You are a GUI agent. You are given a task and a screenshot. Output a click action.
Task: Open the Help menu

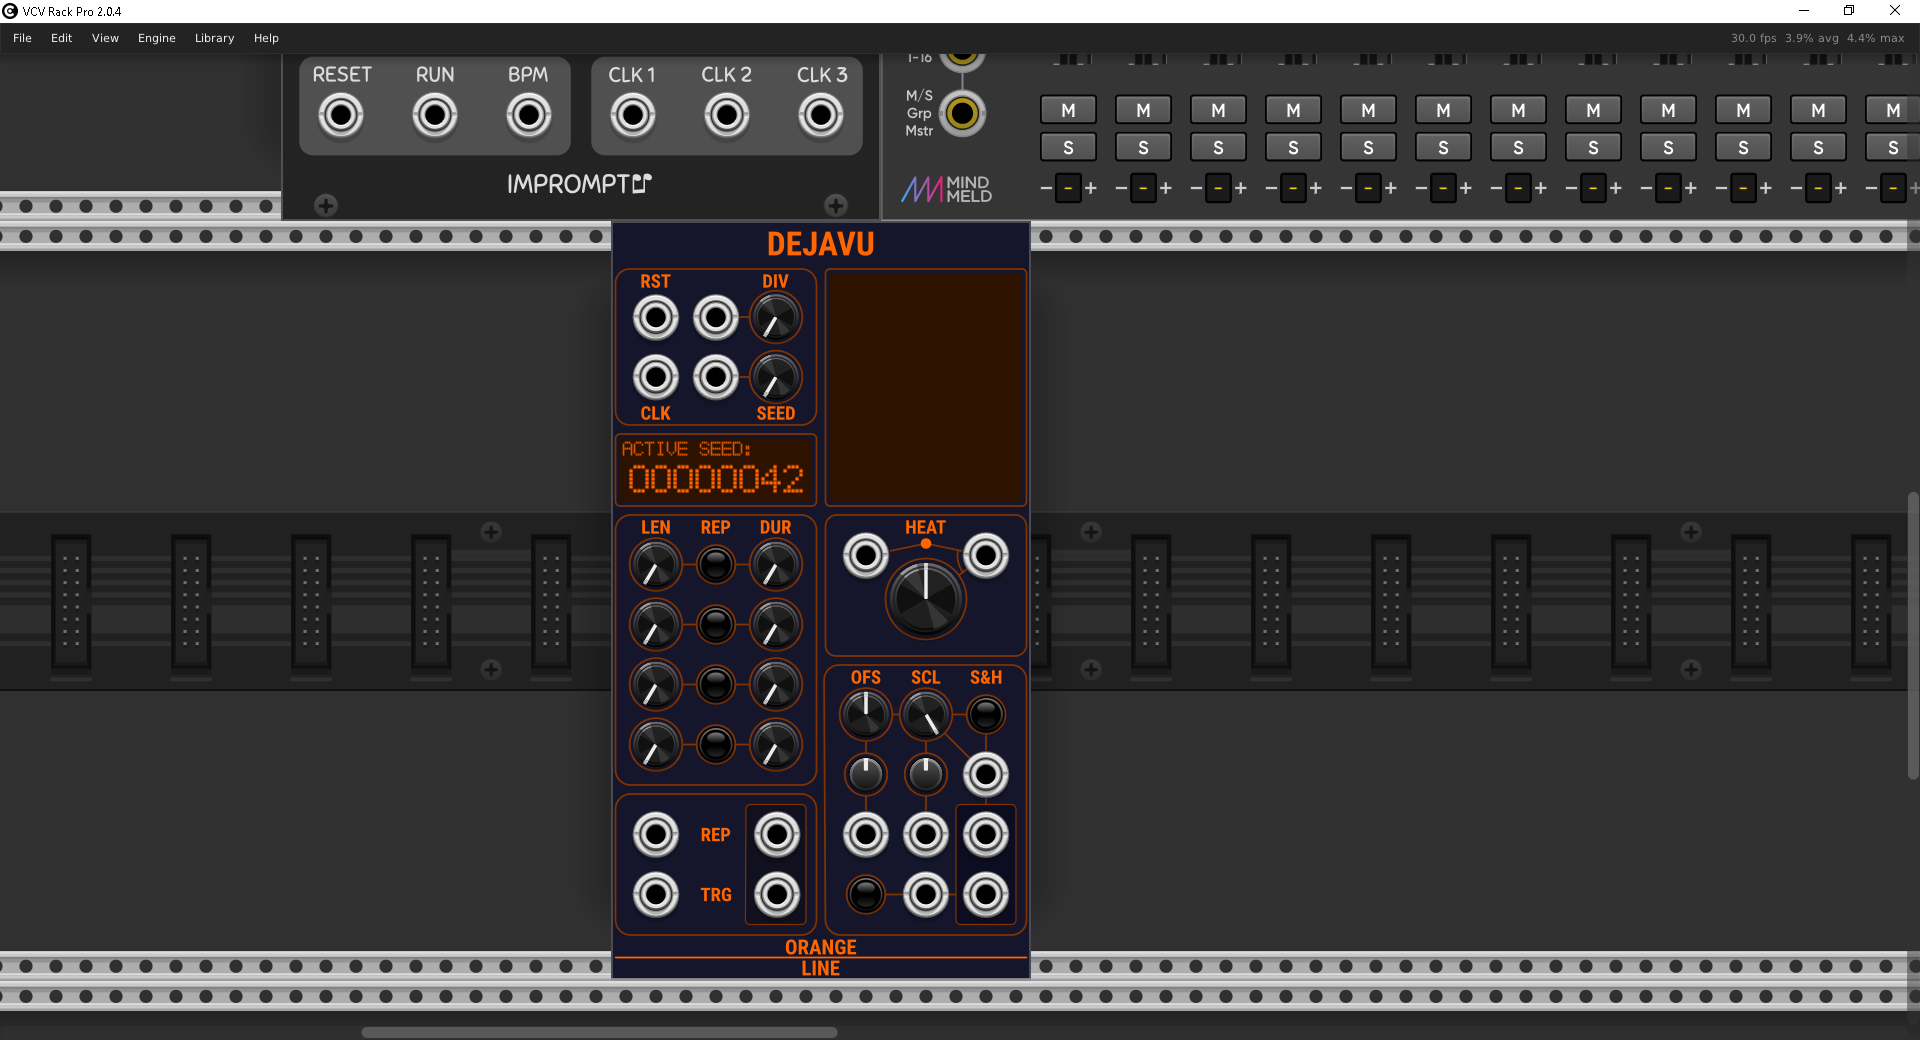click(266, 38)
